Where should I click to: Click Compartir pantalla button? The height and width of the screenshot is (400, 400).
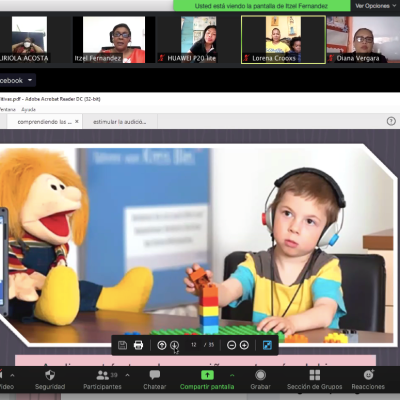[x=207, y=379]
